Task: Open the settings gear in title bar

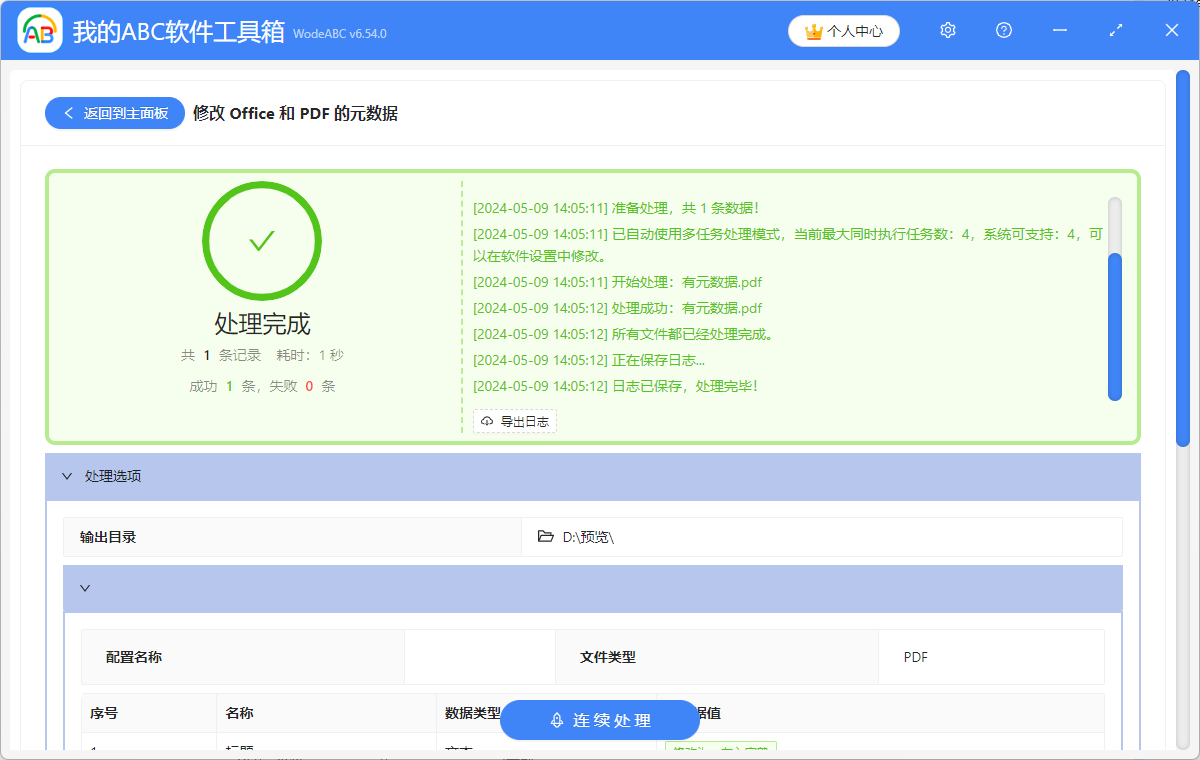Action: tap(948, 31)
